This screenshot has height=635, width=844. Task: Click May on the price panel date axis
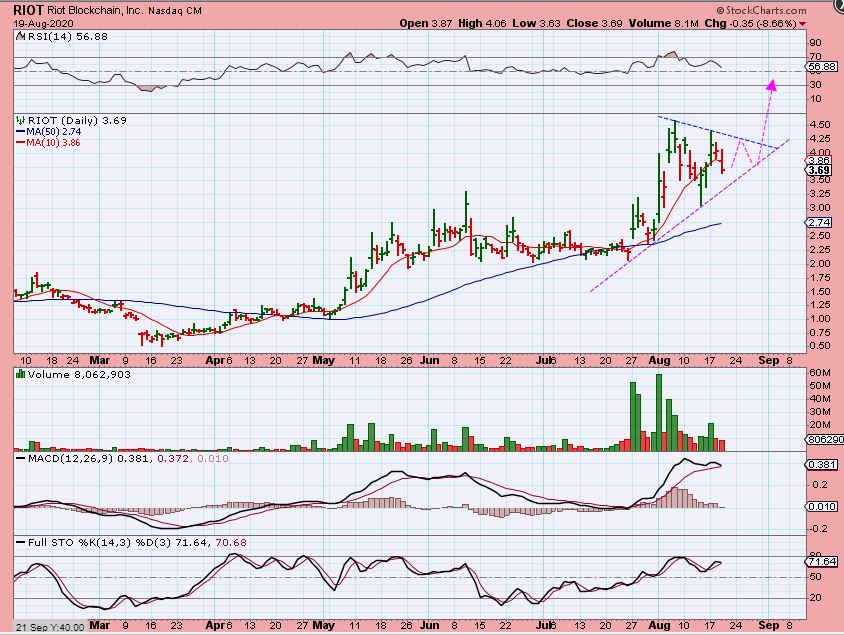coord(323,360)
